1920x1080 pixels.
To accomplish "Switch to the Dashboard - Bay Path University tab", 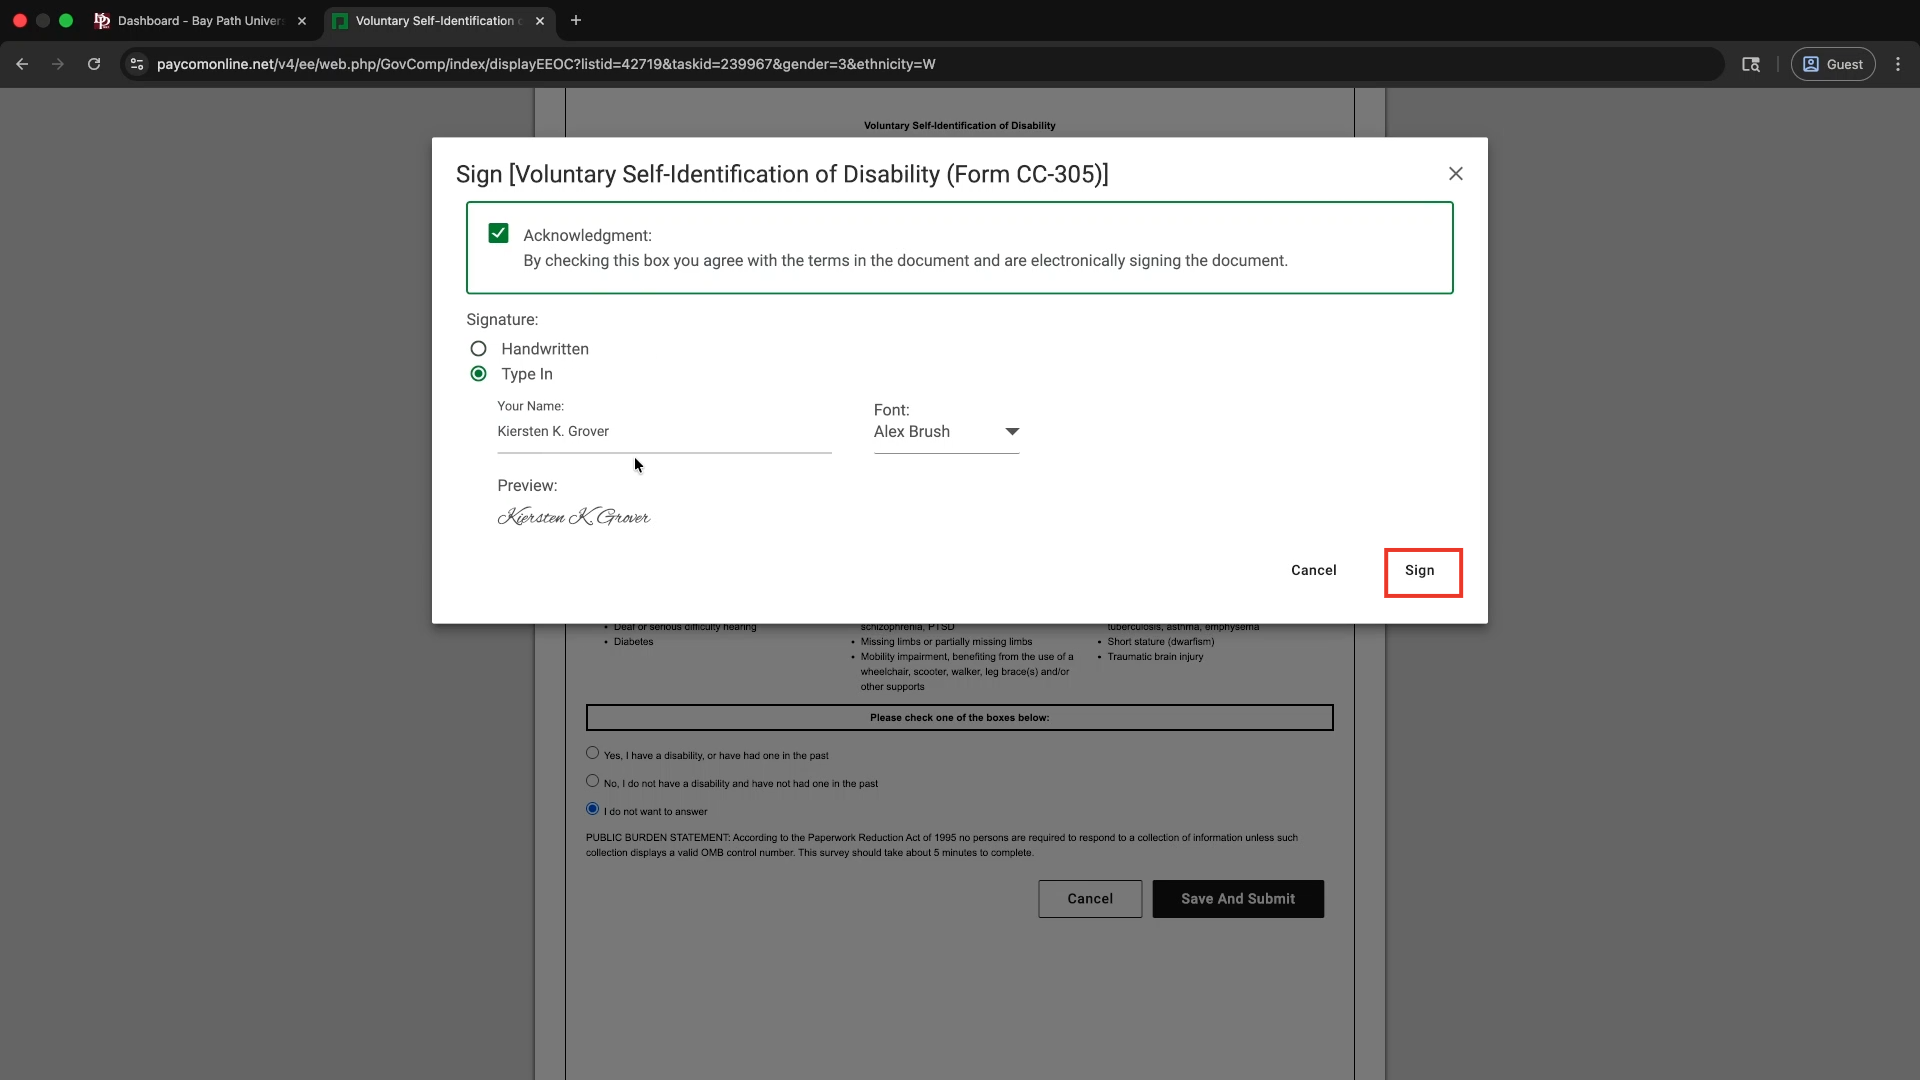I will click(200, 21).
